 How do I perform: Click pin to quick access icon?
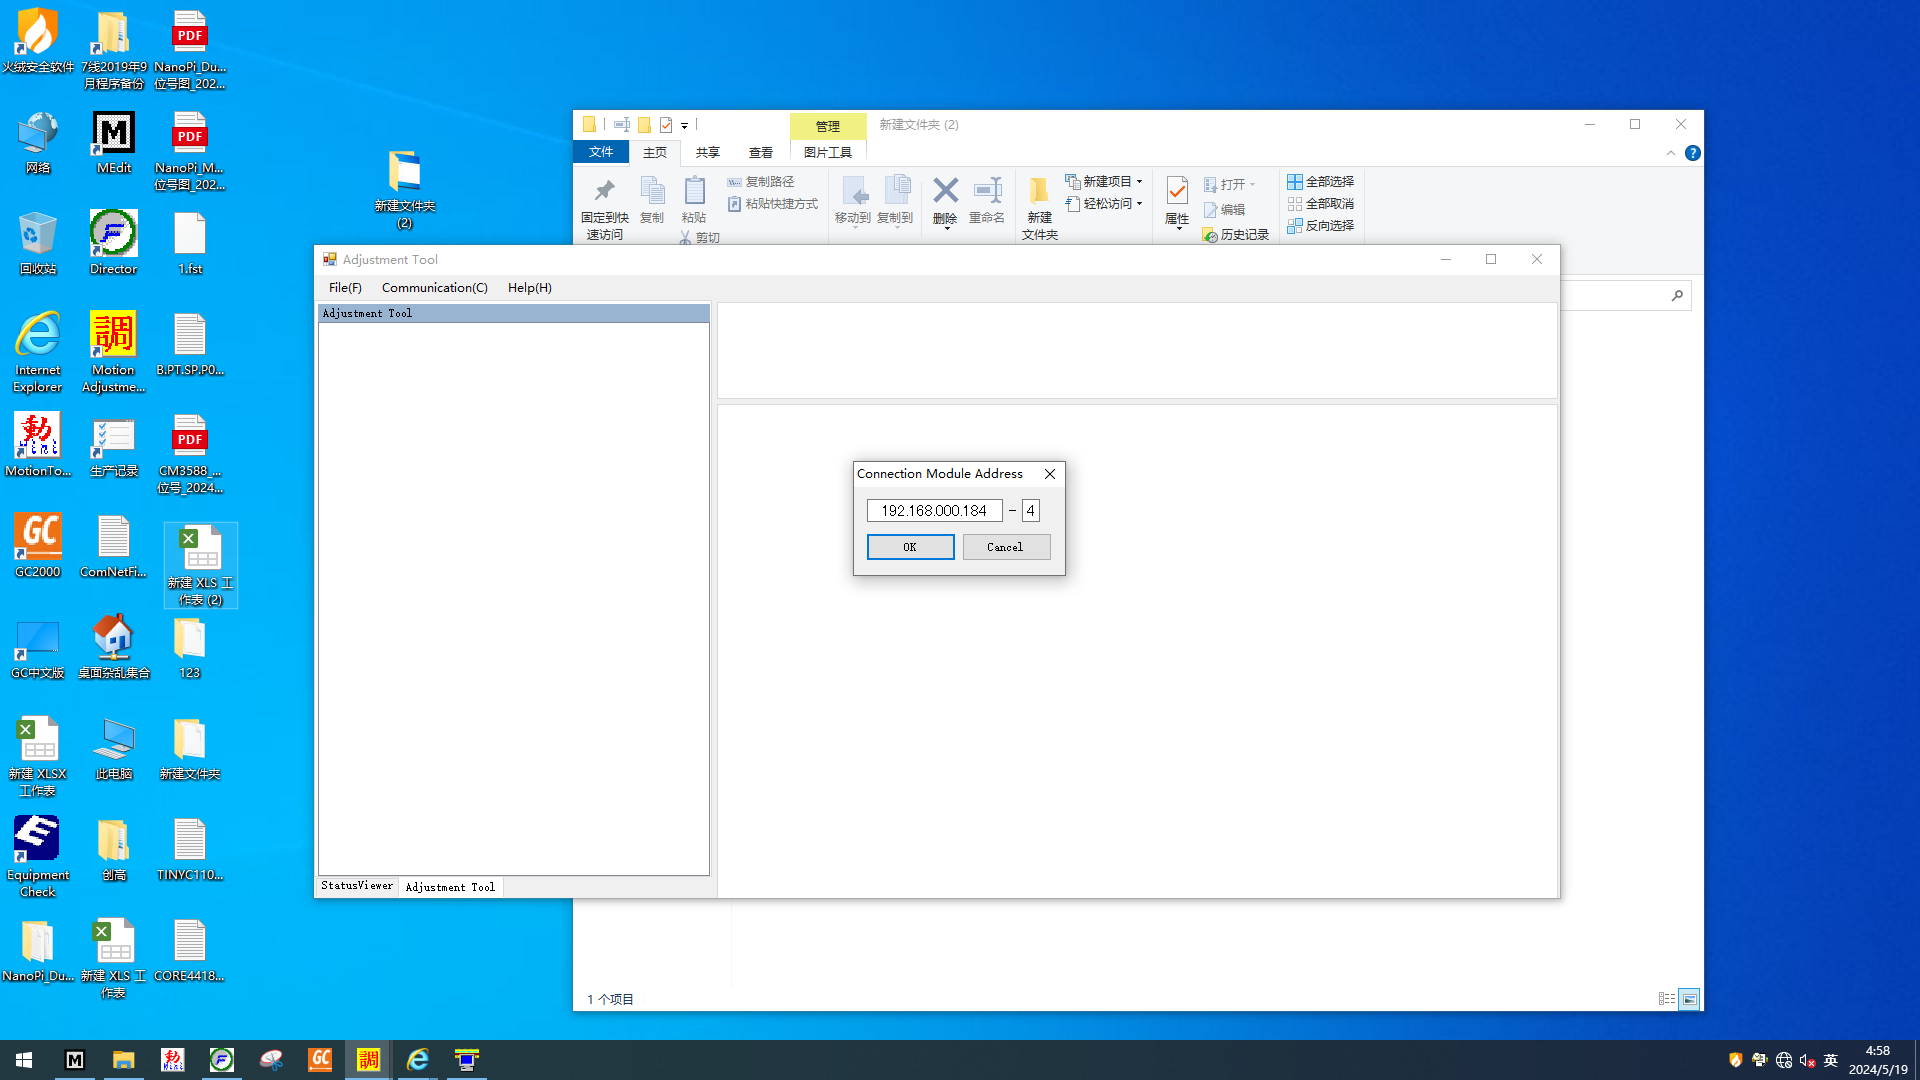(x=604, y=191)
